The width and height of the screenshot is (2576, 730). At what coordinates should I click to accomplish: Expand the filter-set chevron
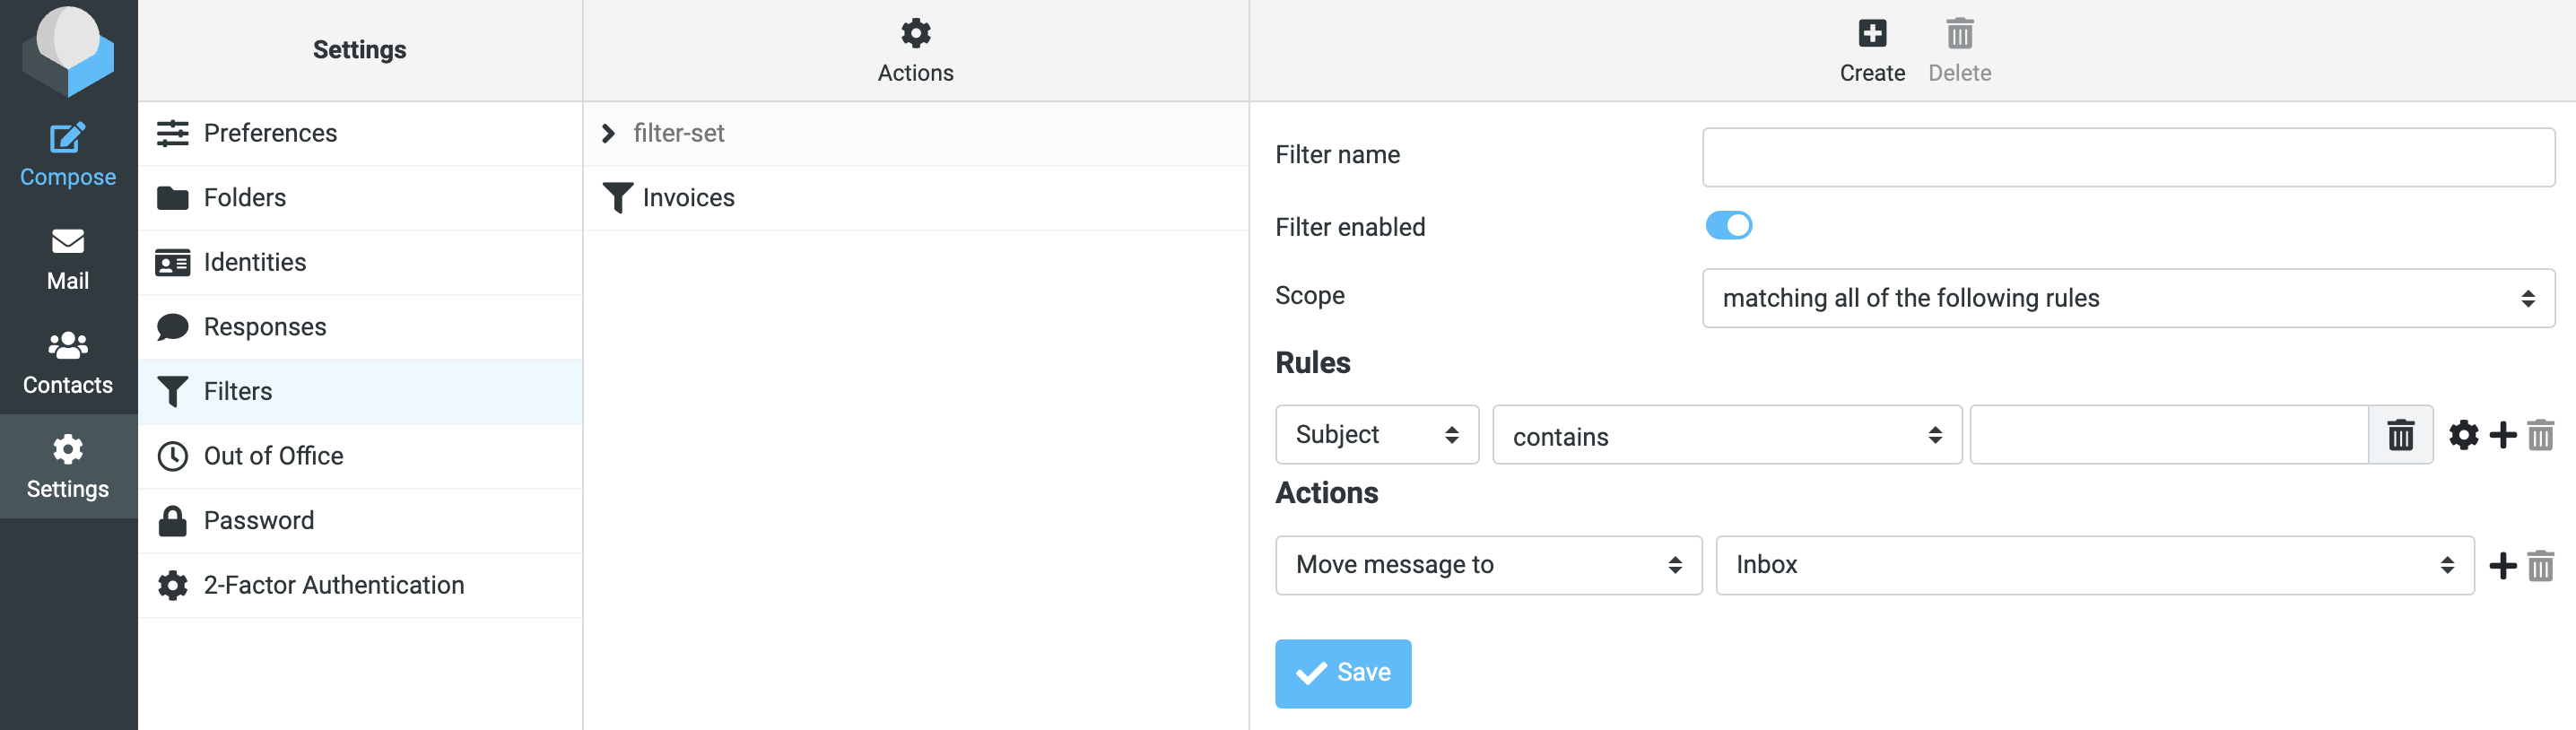click(608, 133)
